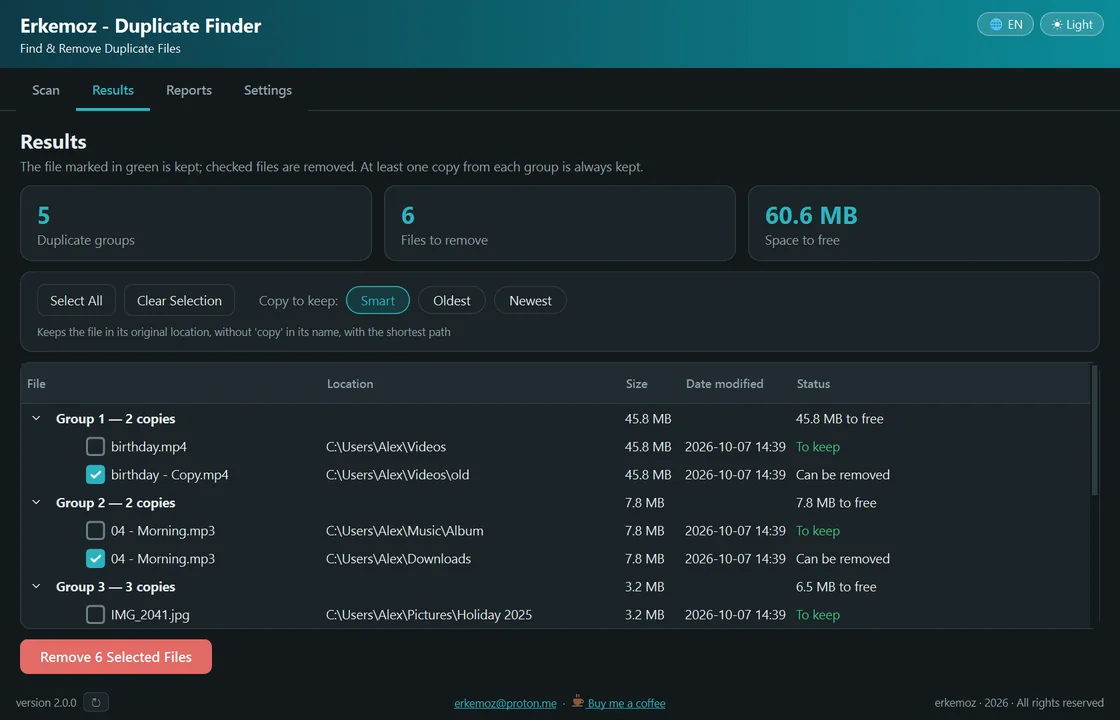The height and width of the screenshot is (720, 1120).
Task: Click the Files to remove summary card
Action: coord(560,223)
